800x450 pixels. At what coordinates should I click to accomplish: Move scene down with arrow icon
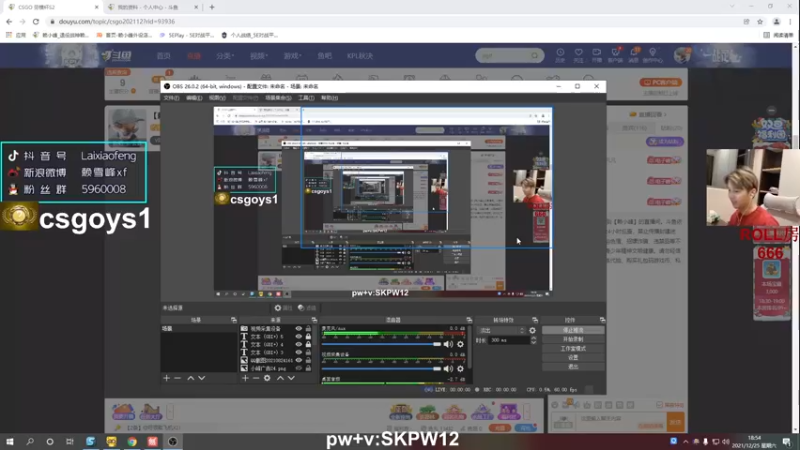[x=202, y=378]
